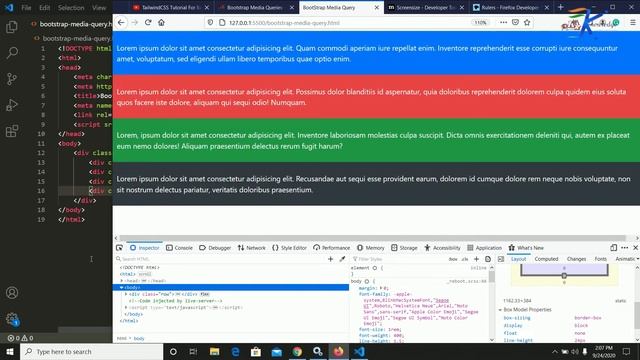This screenshot has height=360, width=640.
Task: Switch to Network tab in DevTools
Action: [251, 248]
